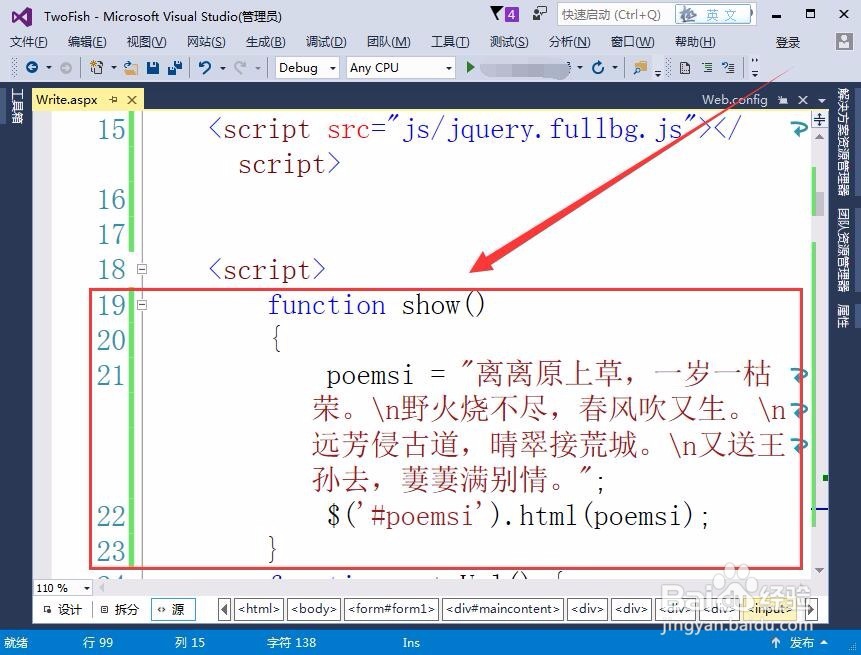Switch to 源 source view
Screen dimensions: 861x655
173,609
